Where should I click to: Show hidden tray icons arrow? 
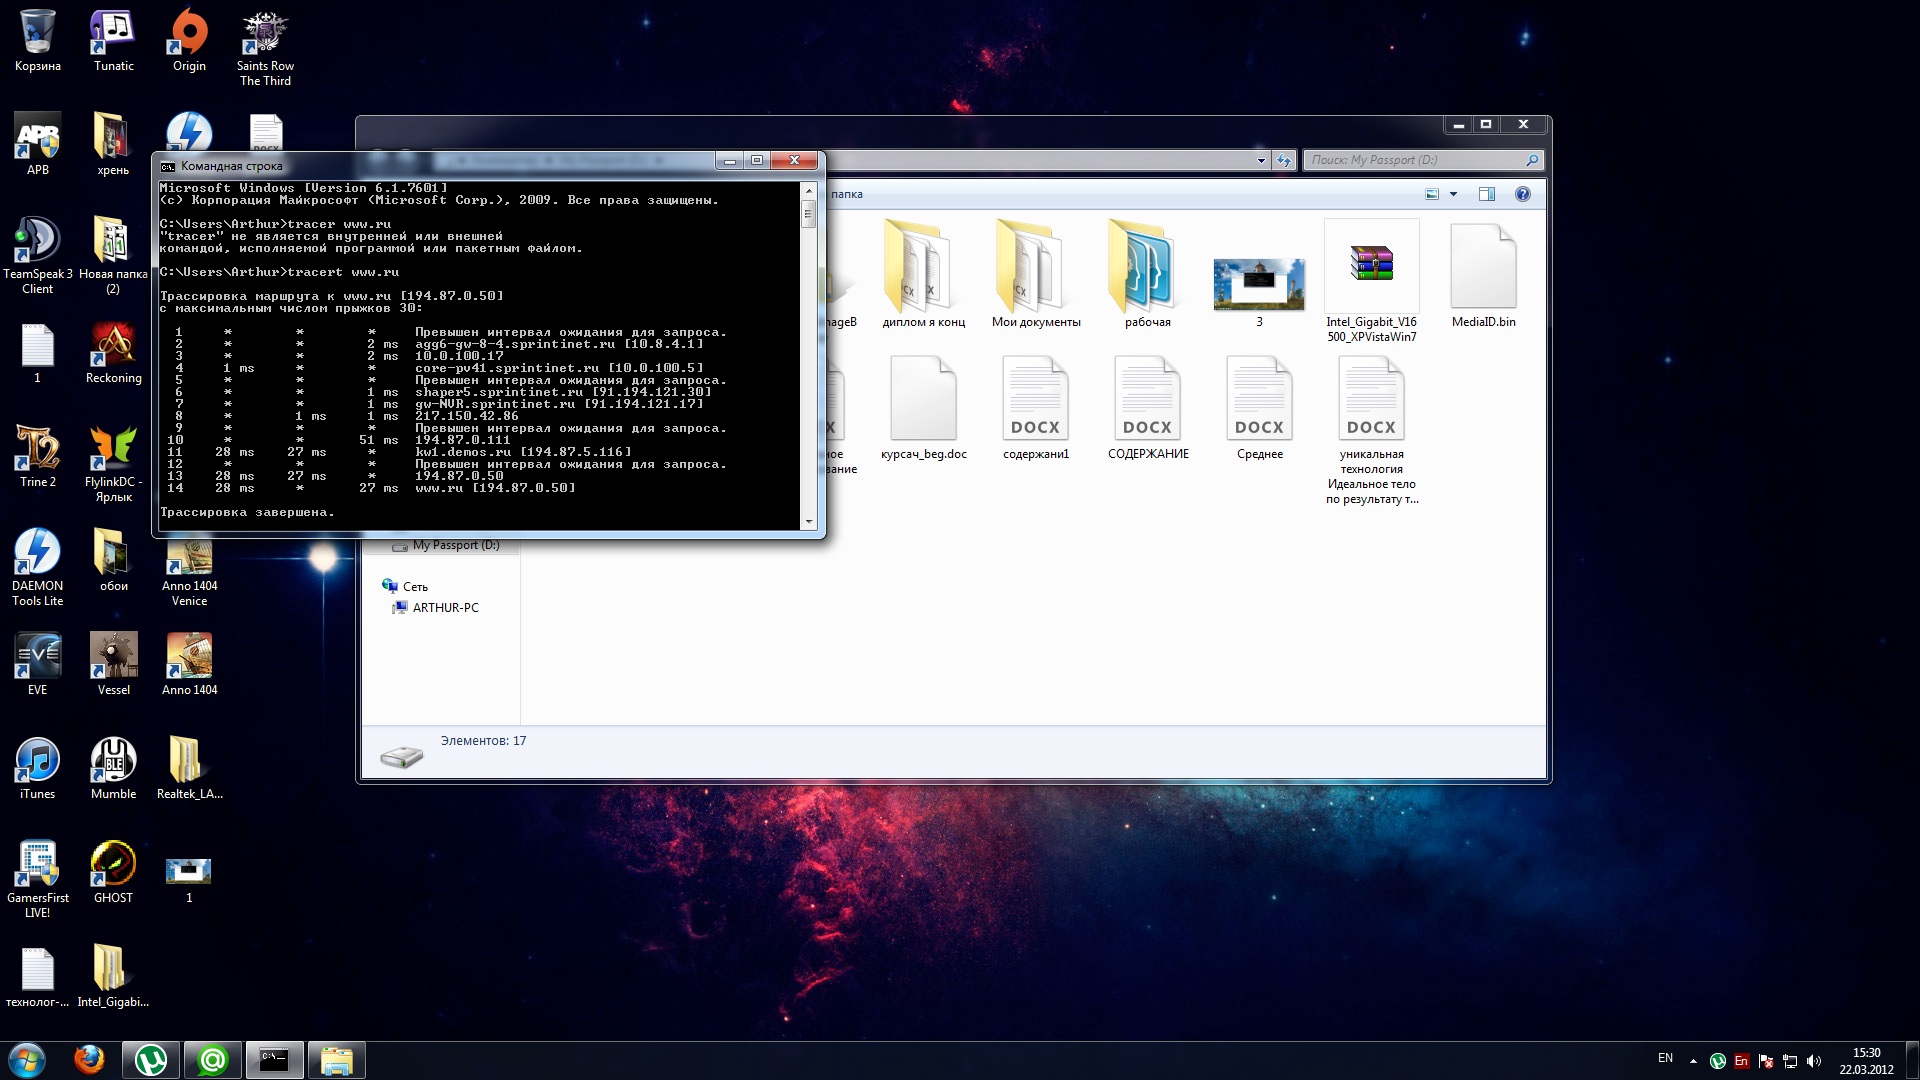1693,1061
